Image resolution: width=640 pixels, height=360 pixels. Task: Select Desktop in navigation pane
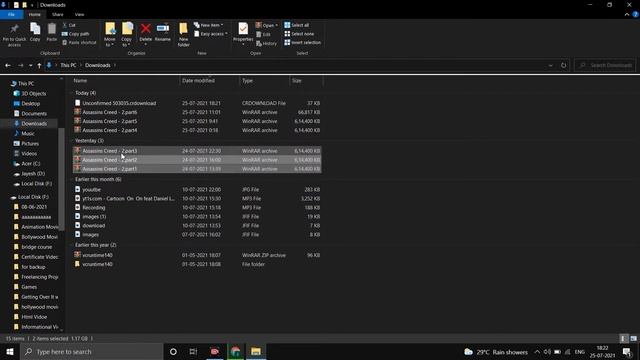click(31, 104)
